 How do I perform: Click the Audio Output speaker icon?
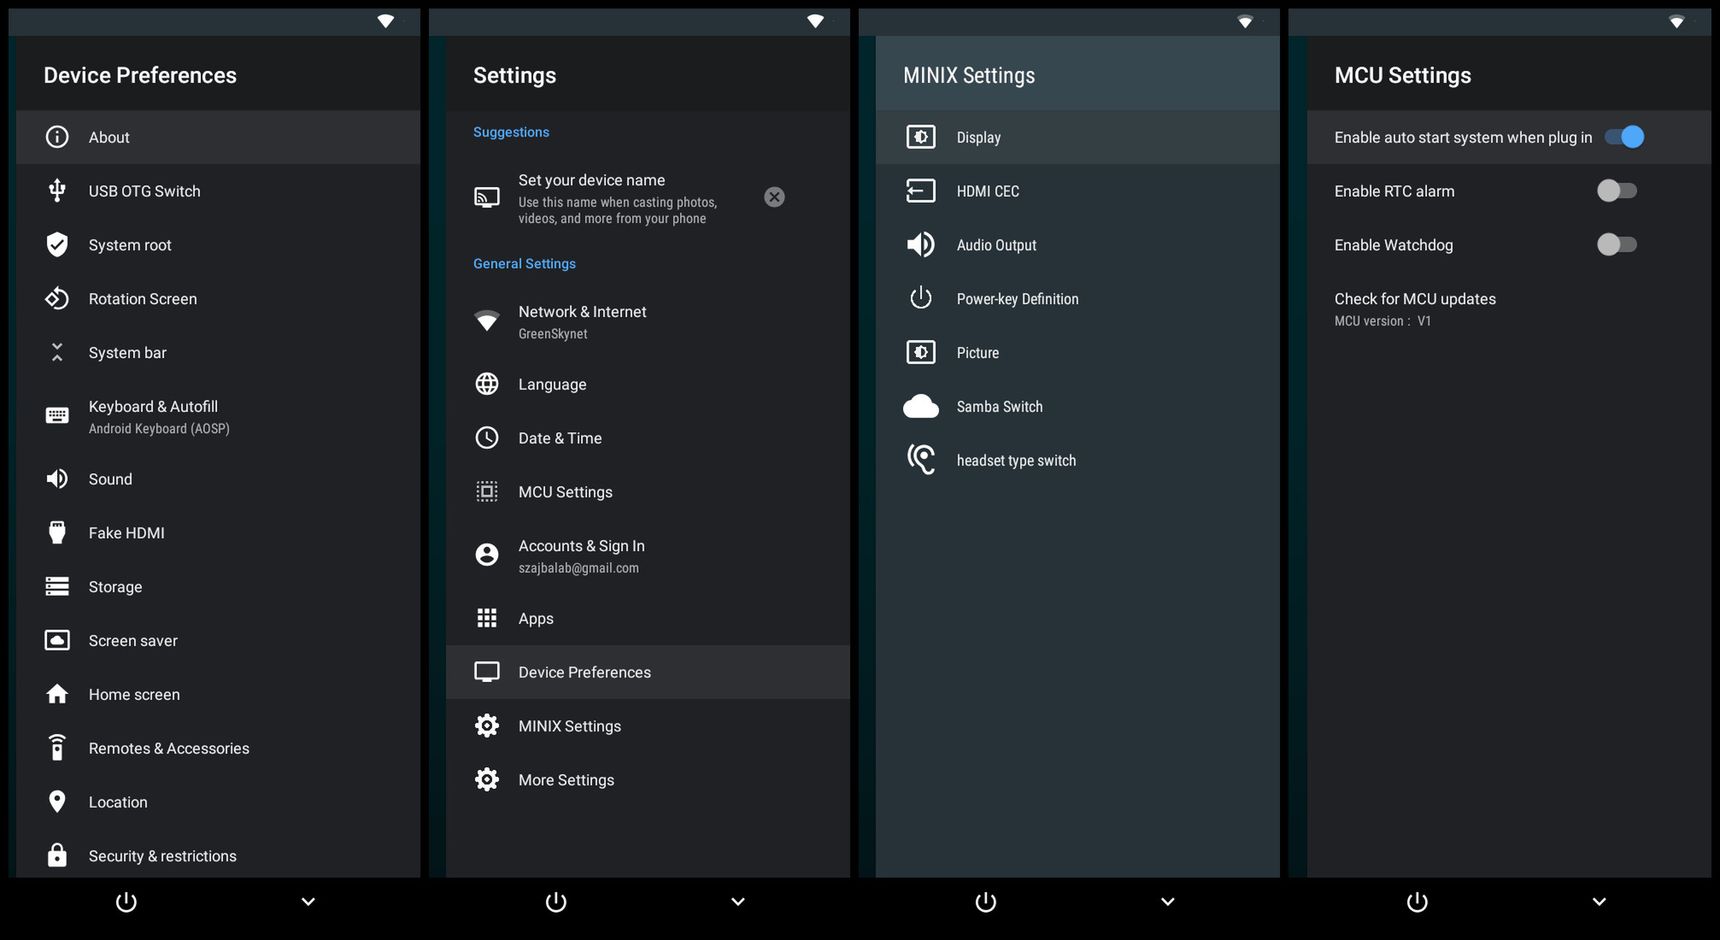point(921,245)
